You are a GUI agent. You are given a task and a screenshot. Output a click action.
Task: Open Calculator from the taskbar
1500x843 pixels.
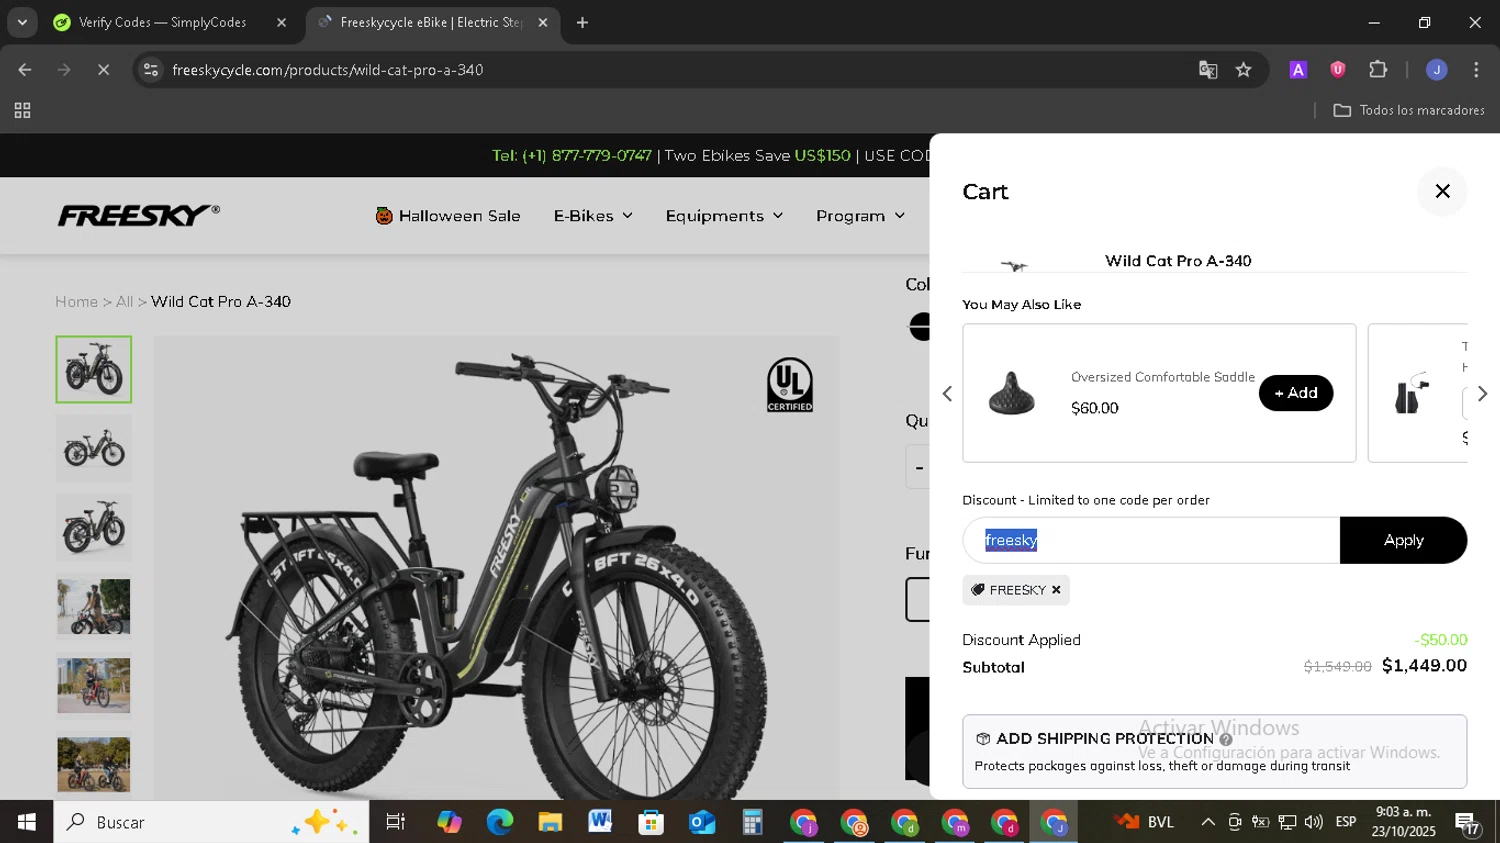point(752,822)
